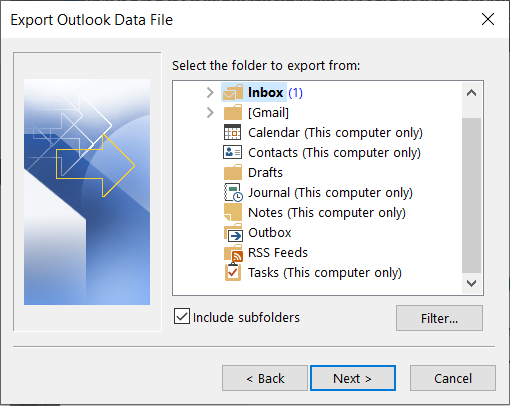Select the Drafts folder label
Image resolution: width=510 pixels, height=406 pixels.
[x=265, y=172]
